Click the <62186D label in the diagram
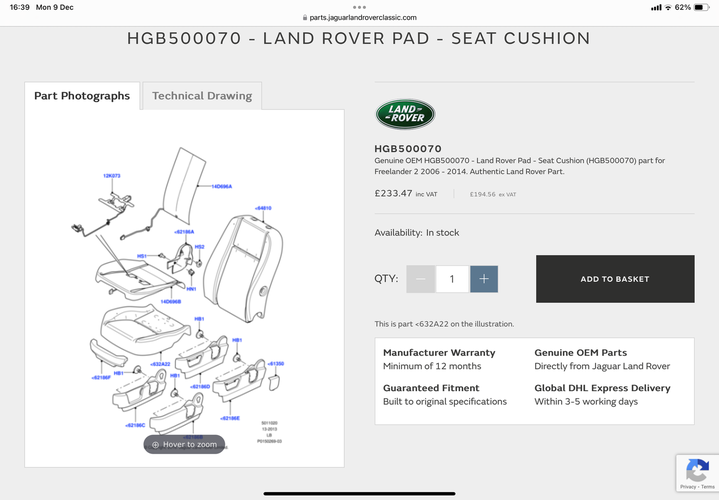The image size is (719, 500). coord(200,386)
